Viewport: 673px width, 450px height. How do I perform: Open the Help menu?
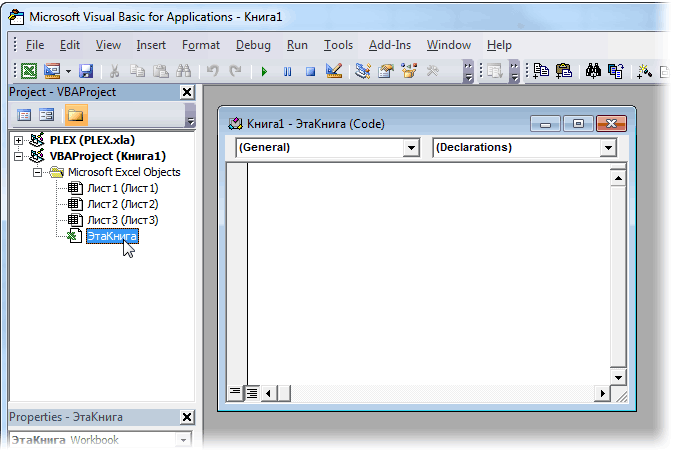[x=499, y=45]
